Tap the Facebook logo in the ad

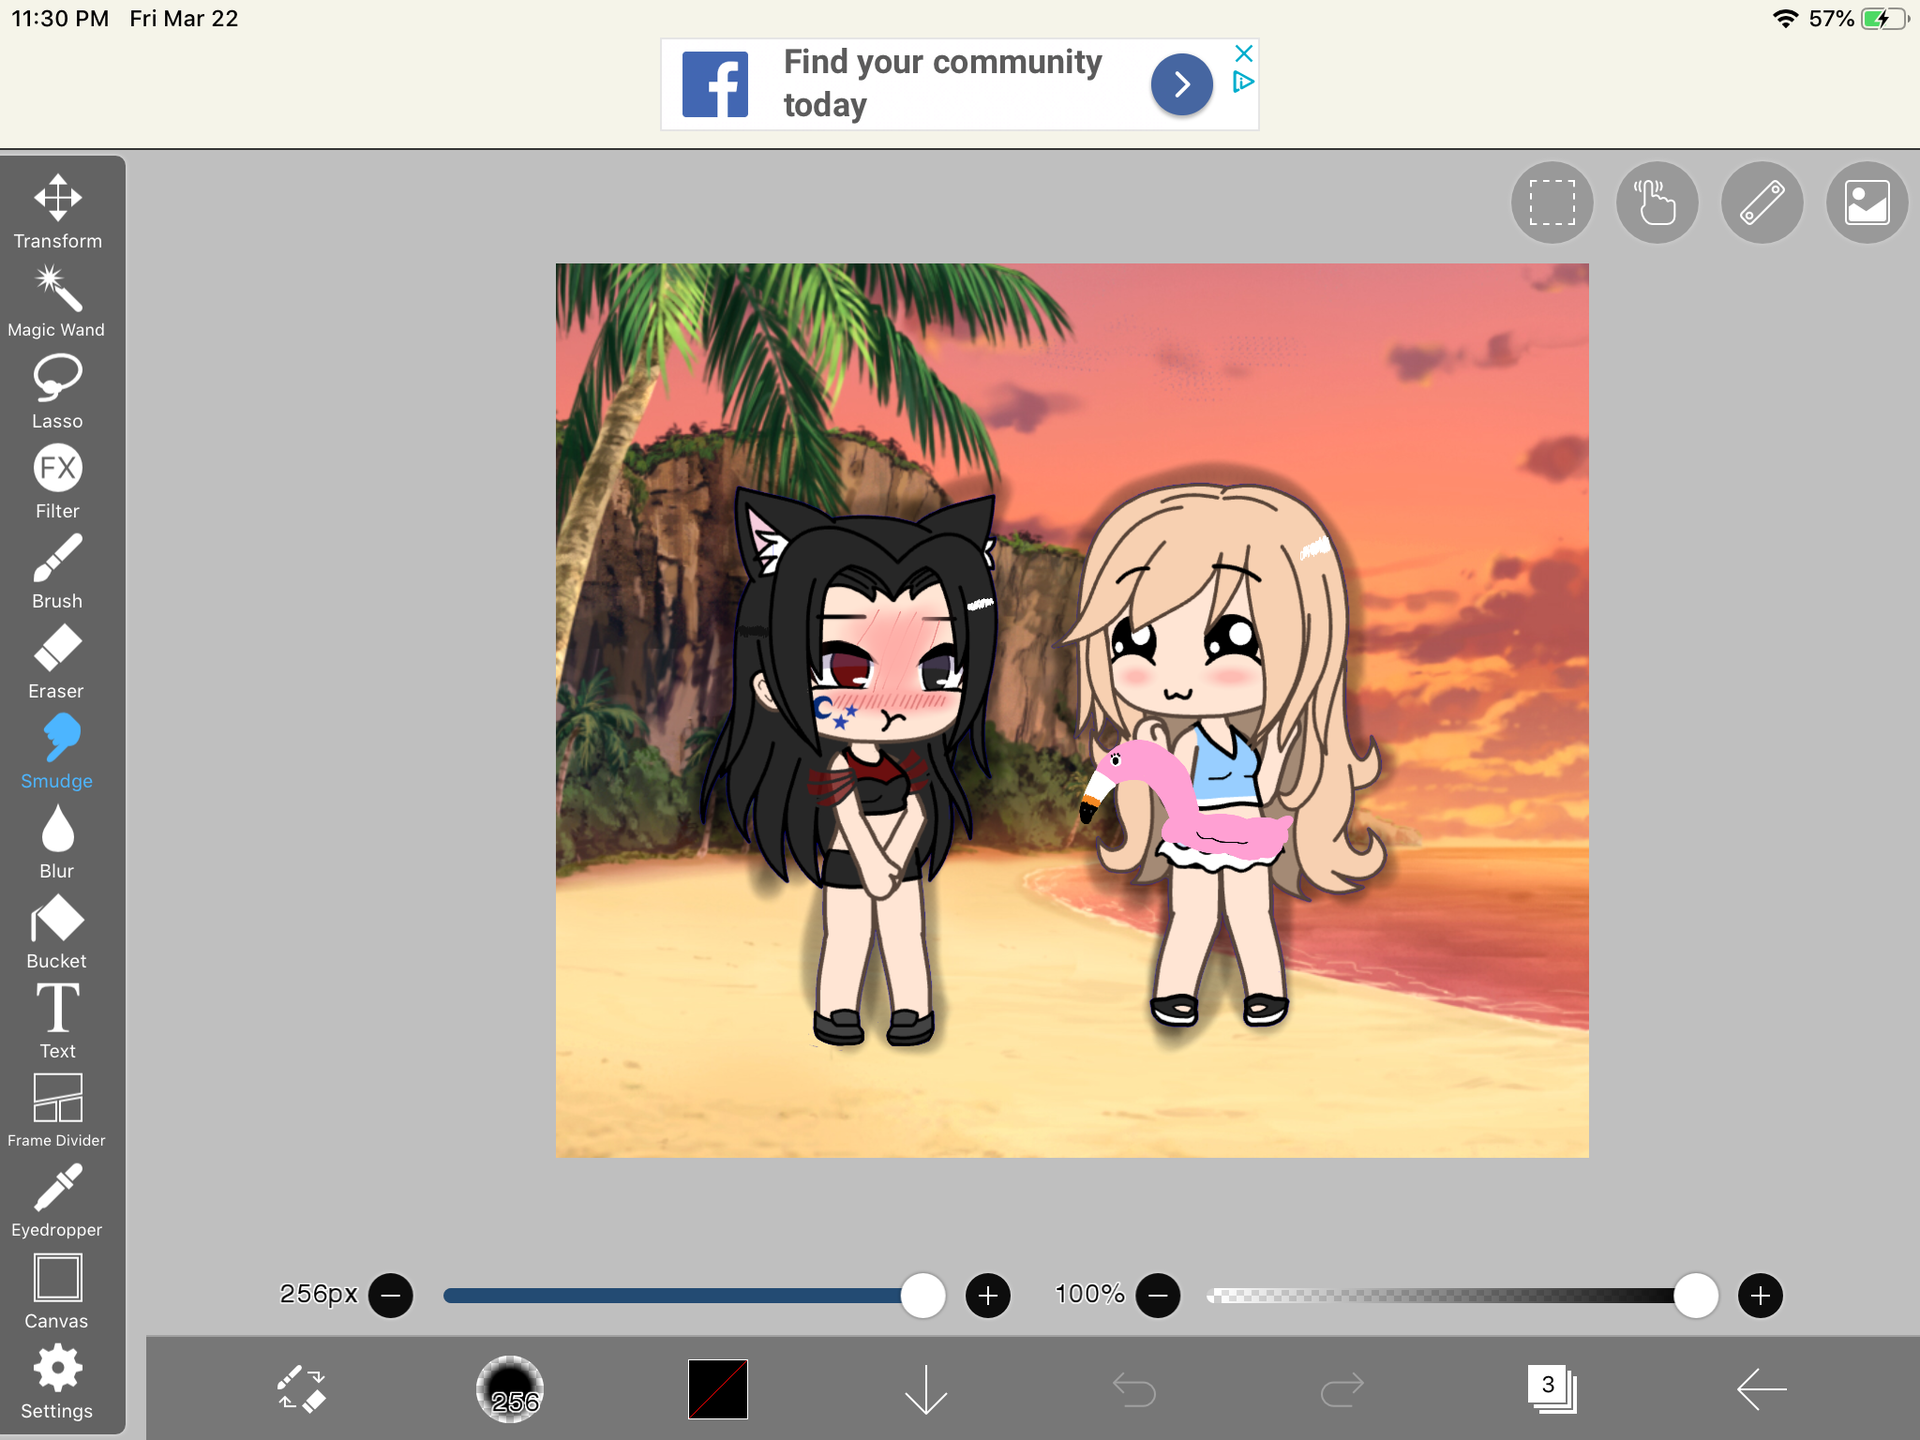tap(715, 84)
